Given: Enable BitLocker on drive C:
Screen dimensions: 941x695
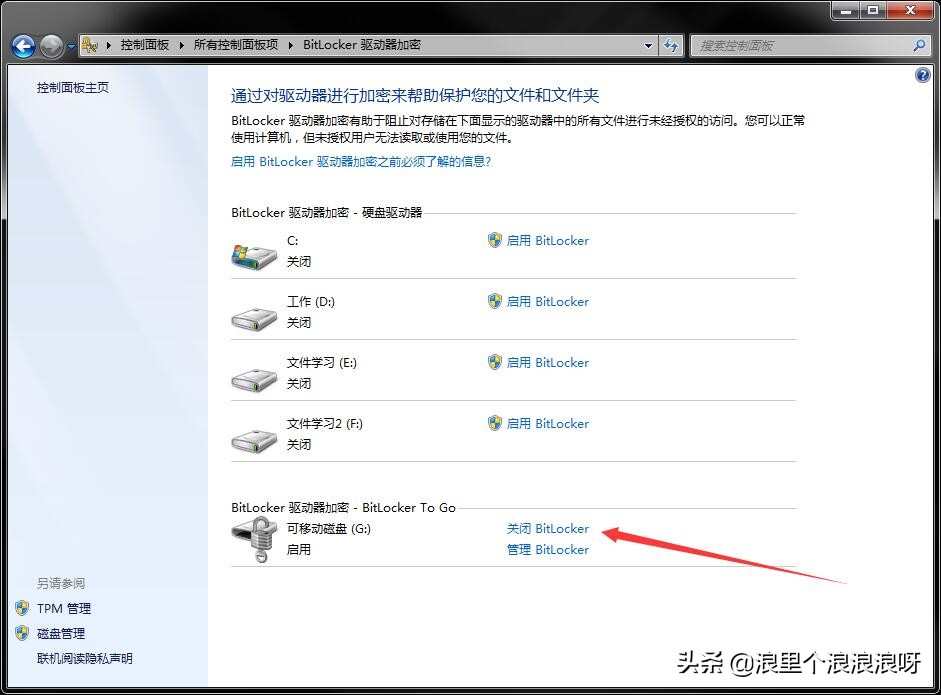Looking at the screenshot, I should pos(548,240).
